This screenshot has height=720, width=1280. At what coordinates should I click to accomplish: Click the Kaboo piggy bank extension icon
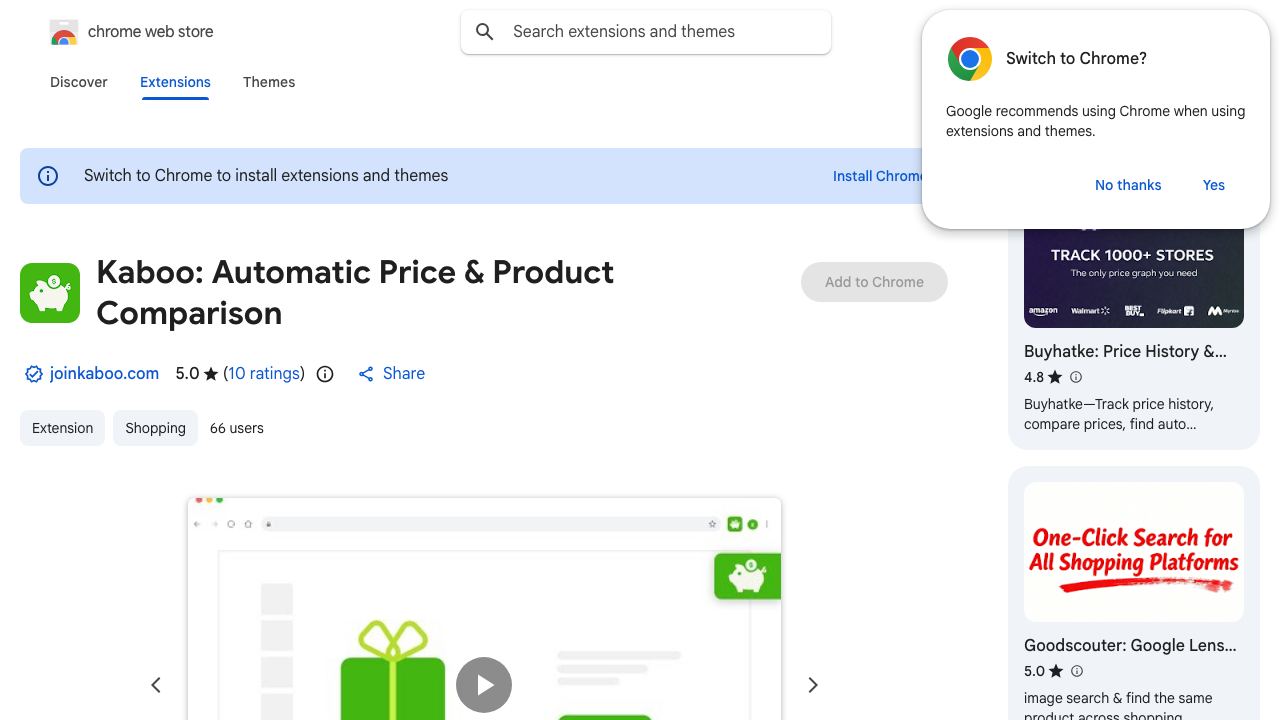[x=50, y=293]
